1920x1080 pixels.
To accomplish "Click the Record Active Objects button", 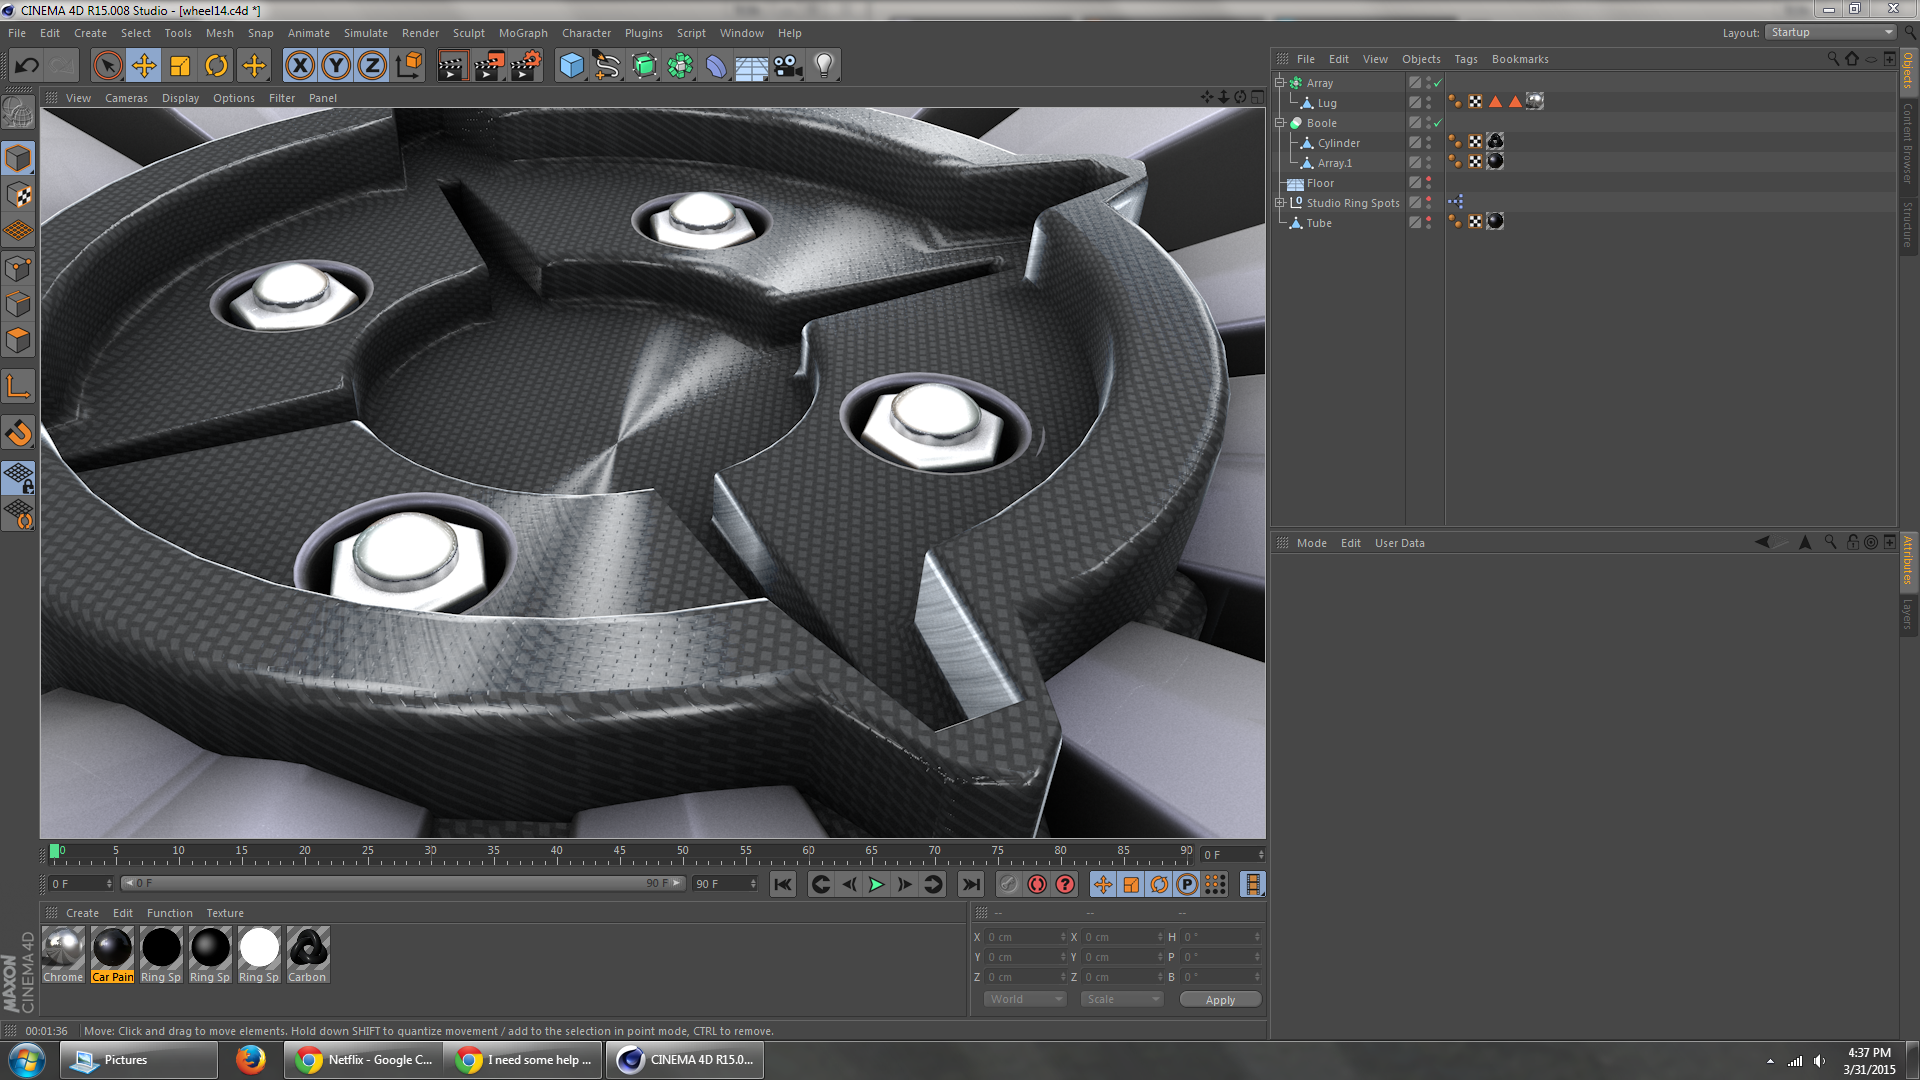I will [1037, 884].
